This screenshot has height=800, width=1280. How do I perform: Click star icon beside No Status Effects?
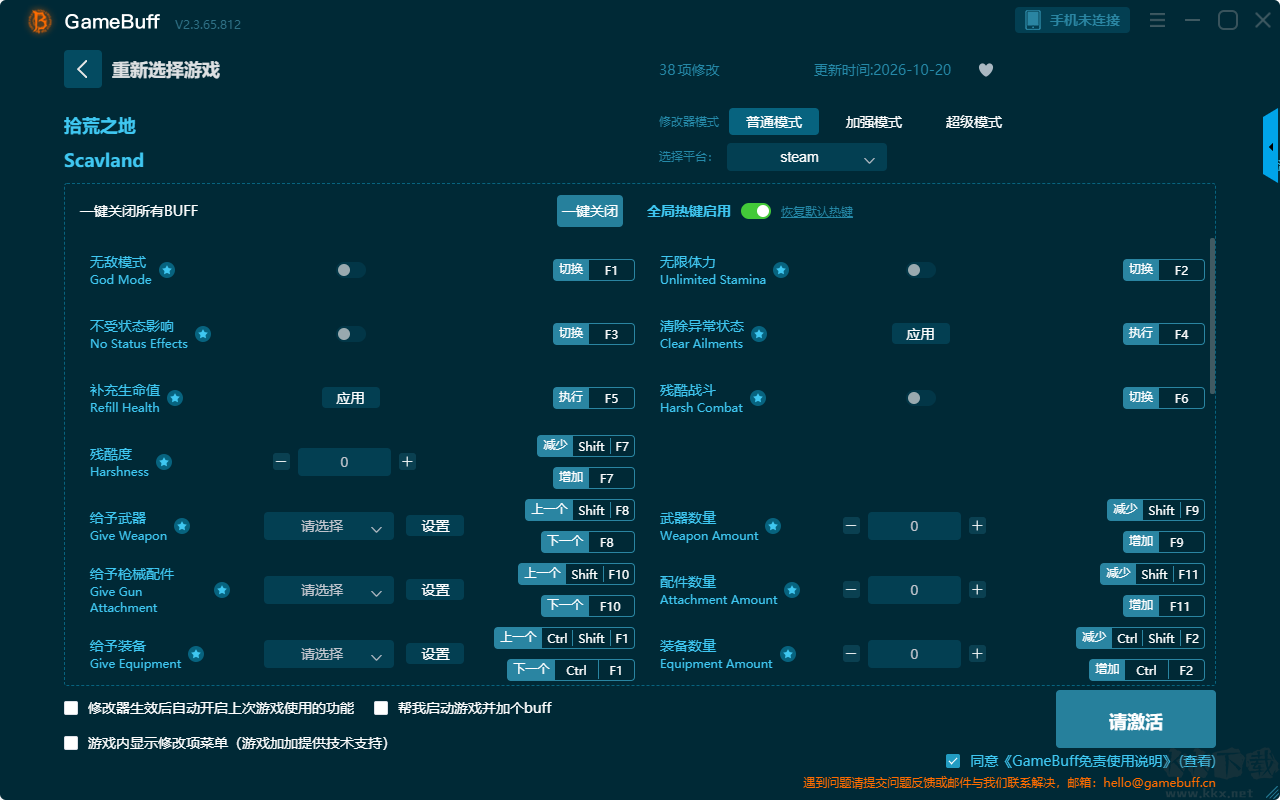point(203,334)
